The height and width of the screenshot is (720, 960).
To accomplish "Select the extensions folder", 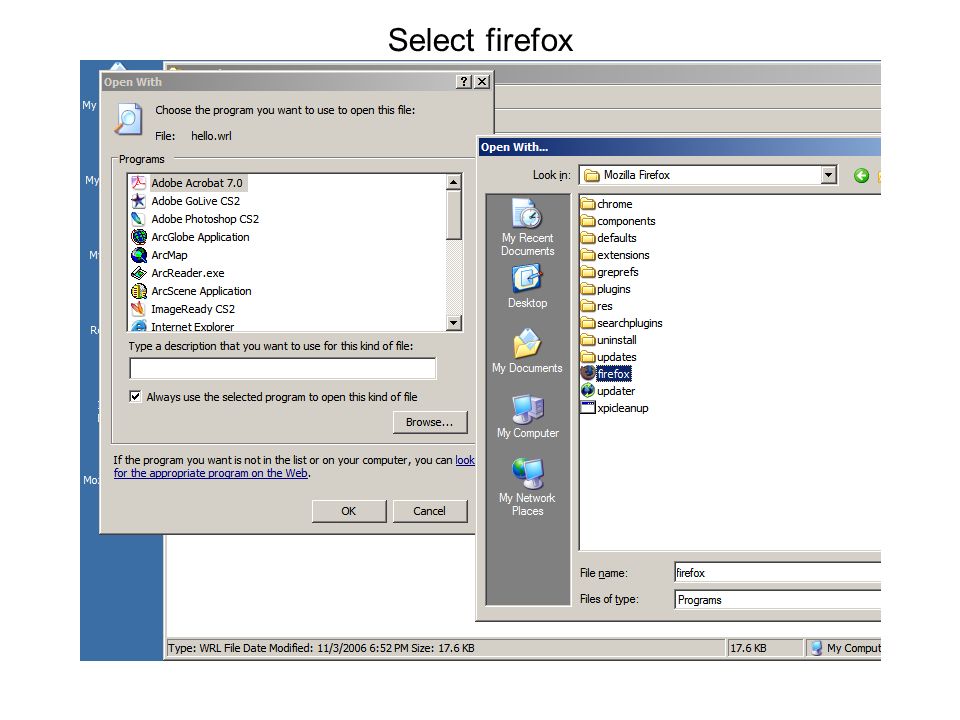I will coord(615,255).
